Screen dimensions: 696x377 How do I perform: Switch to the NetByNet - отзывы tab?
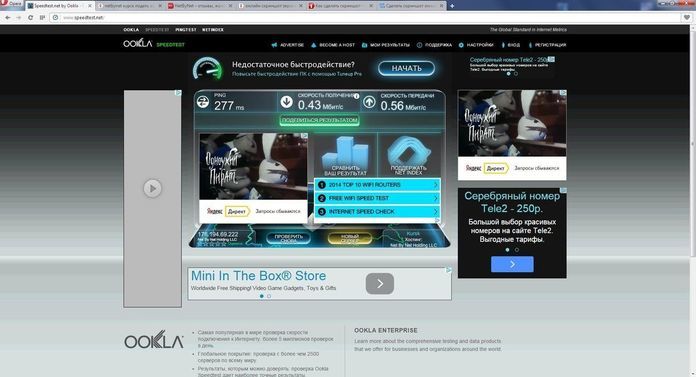tap(199, 6)
